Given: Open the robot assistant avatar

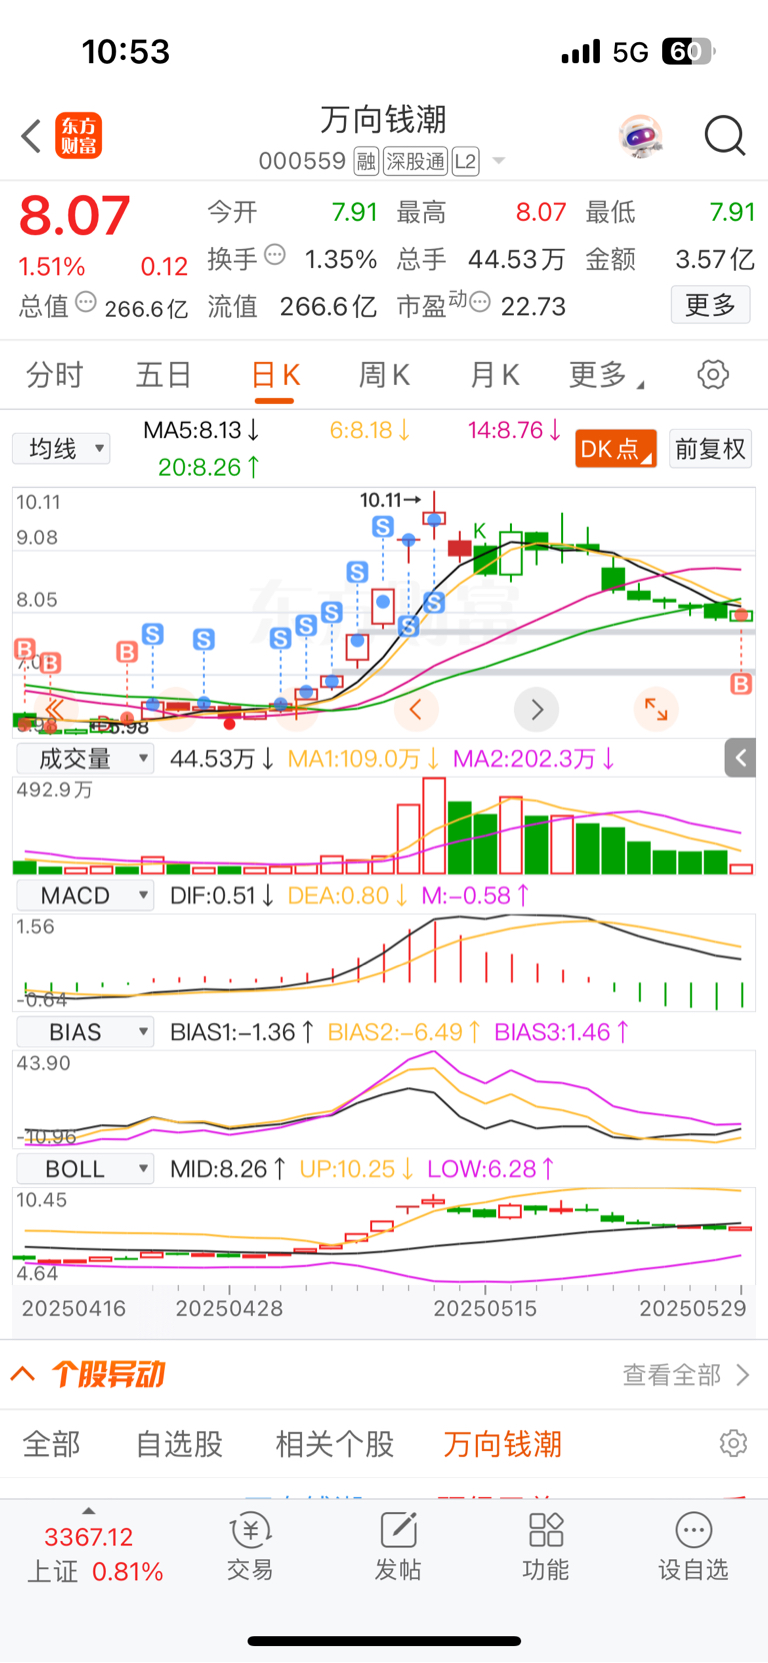Looking at the screenshot, I should tap(640, 136).
